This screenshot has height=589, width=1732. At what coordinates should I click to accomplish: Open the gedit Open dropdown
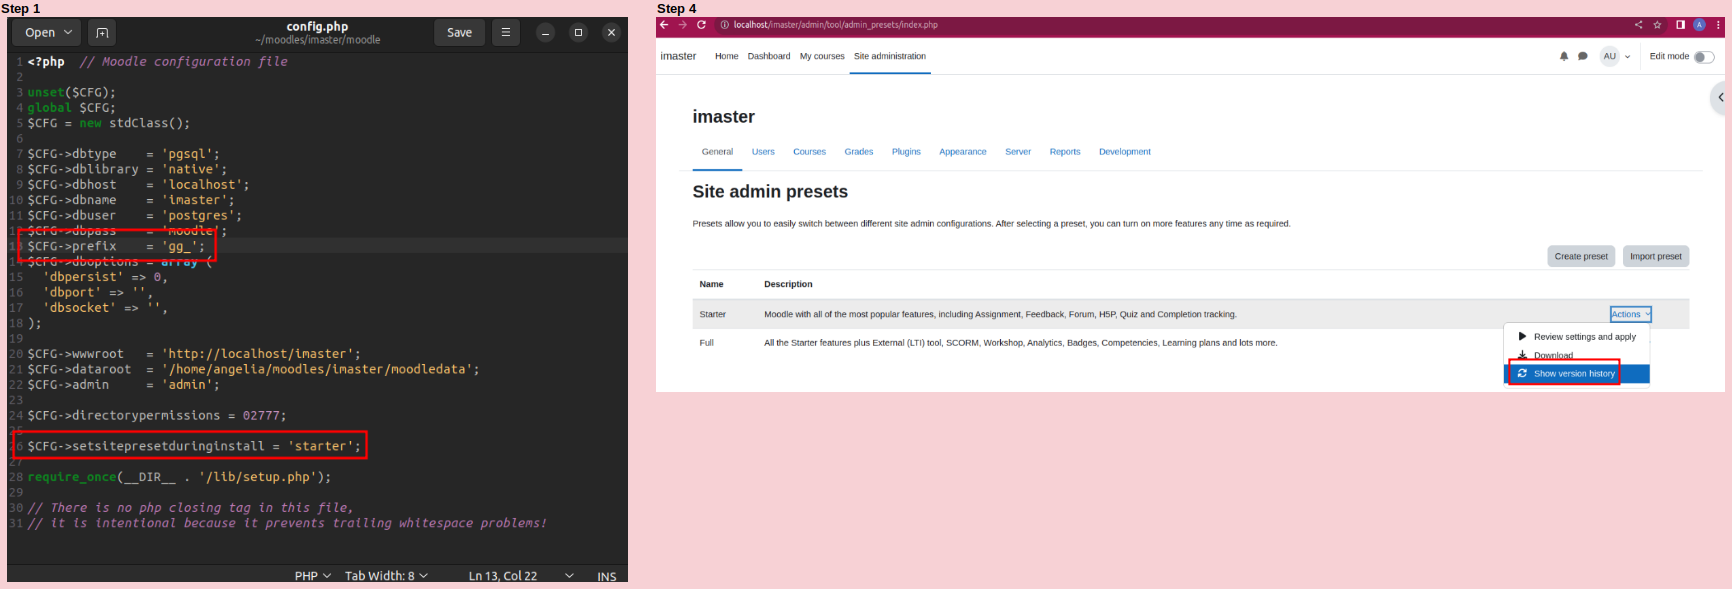(48, 33)
